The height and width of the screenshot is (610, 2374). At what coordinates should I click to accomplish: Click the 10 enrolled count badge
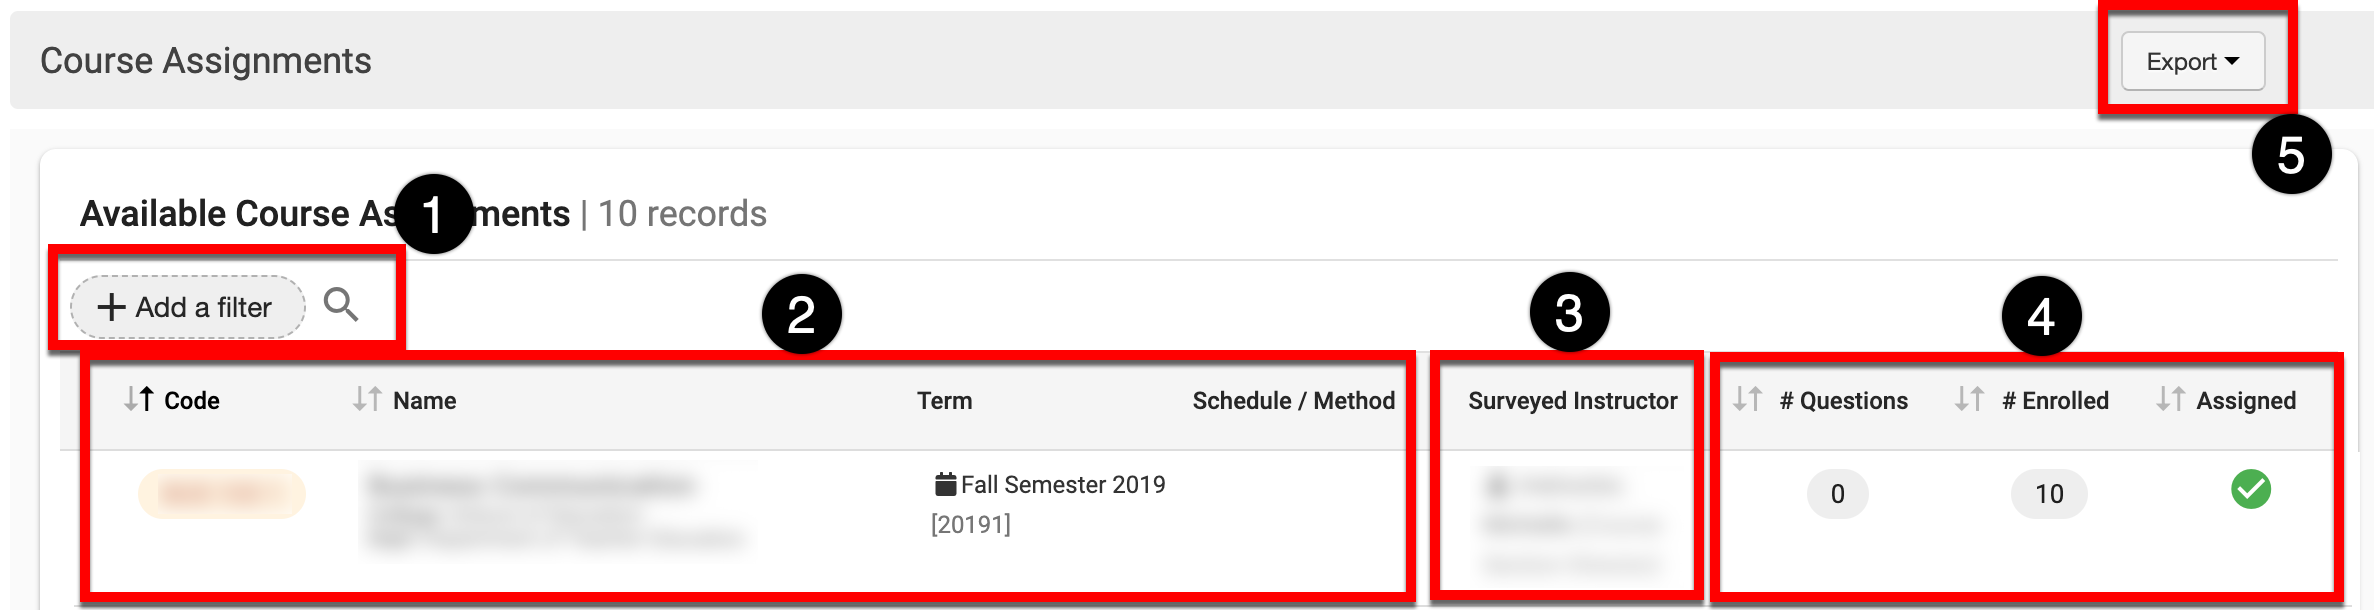(2049, 494)
